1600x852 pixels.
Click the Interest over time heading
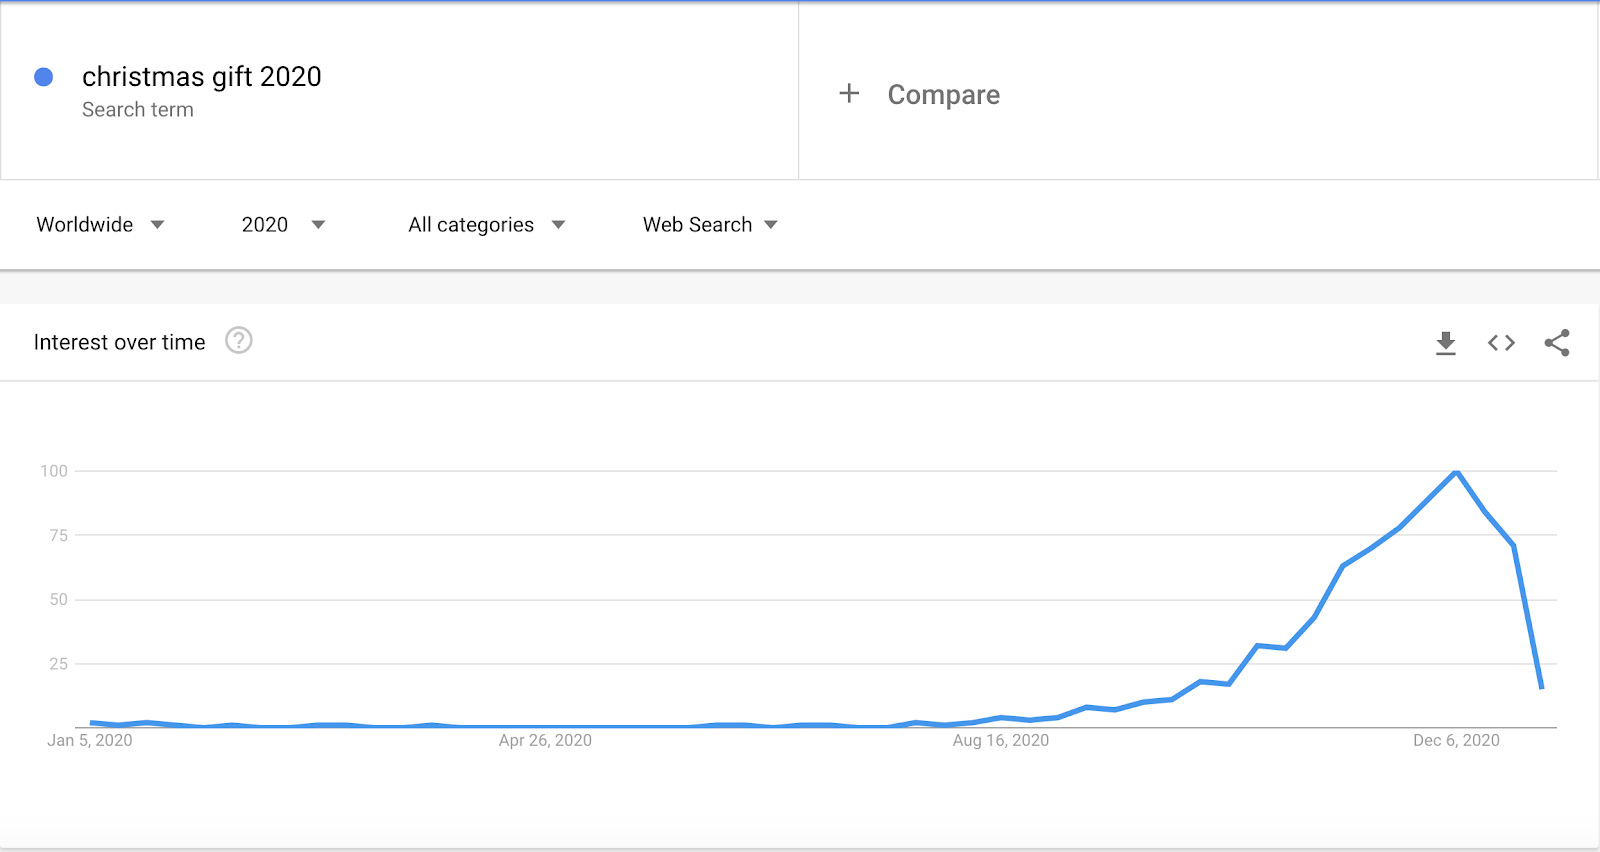pos(120,342)
